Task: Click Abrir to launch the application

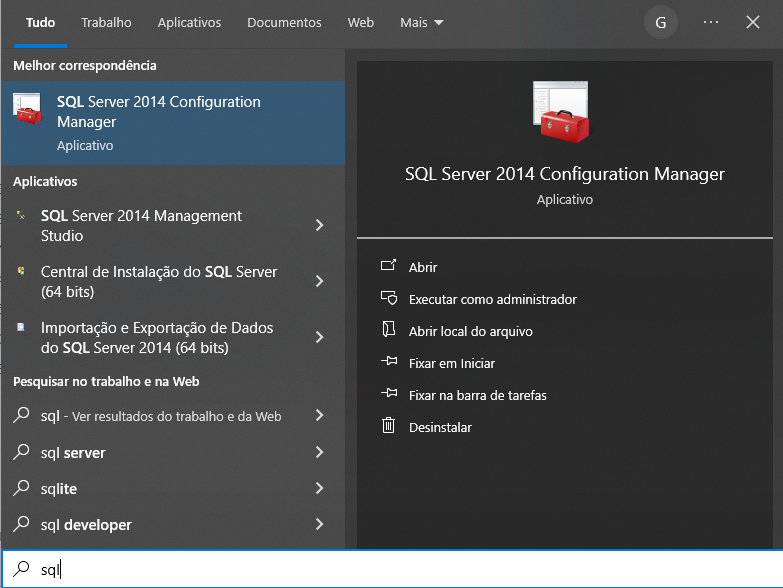Action: coord(423,267)
